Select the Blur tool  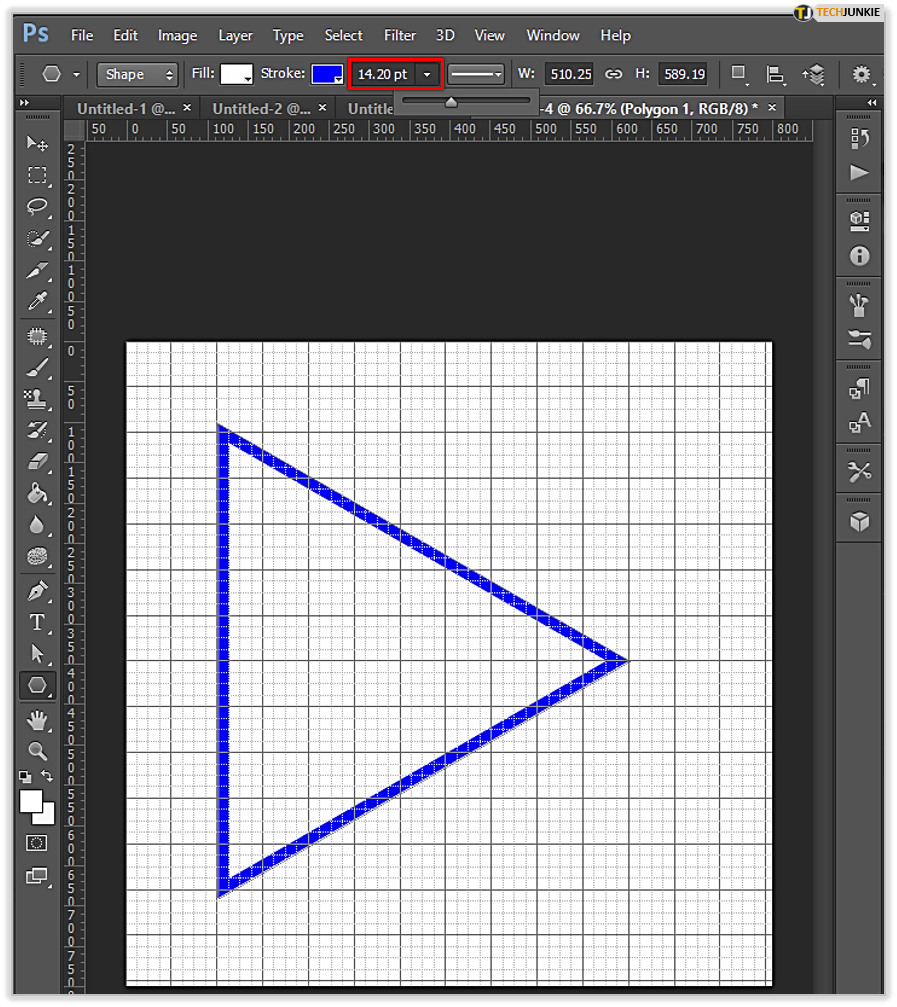[x=37, y=525]
